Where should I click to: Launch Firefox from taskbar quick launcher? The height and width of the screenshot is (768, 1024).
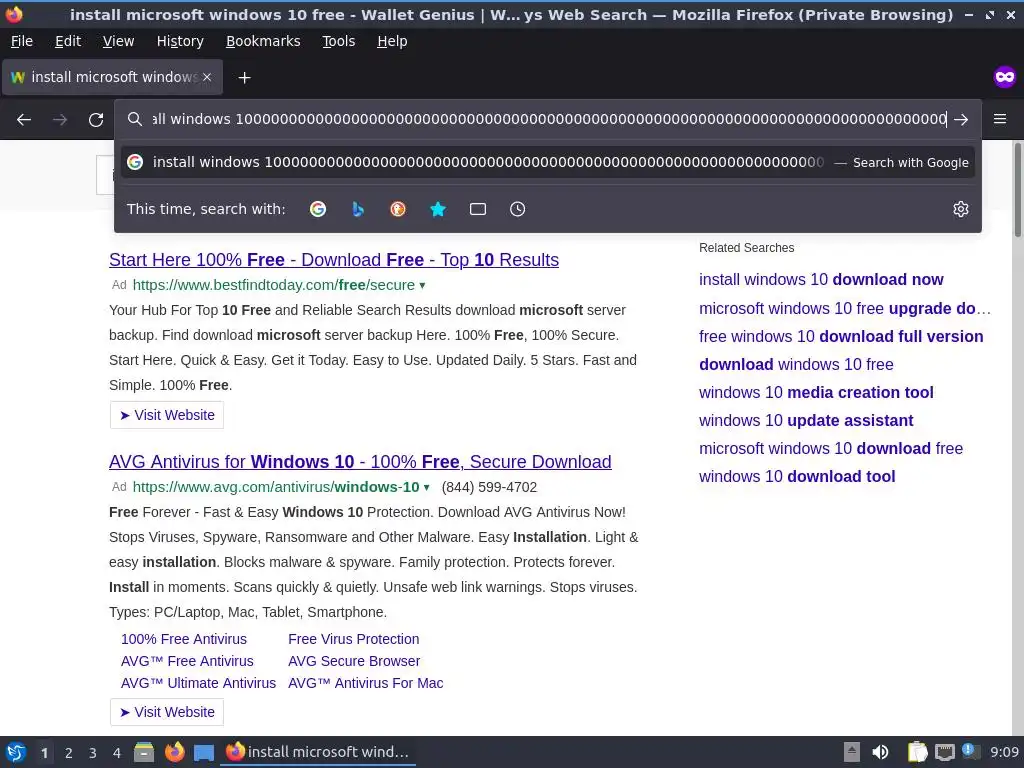coord(174,752)
